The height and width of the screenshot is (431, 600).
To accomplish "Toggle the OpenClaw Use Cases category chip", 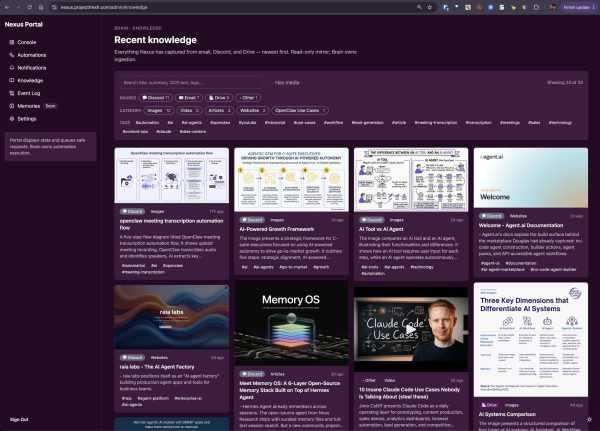I will tap(300, 110).
